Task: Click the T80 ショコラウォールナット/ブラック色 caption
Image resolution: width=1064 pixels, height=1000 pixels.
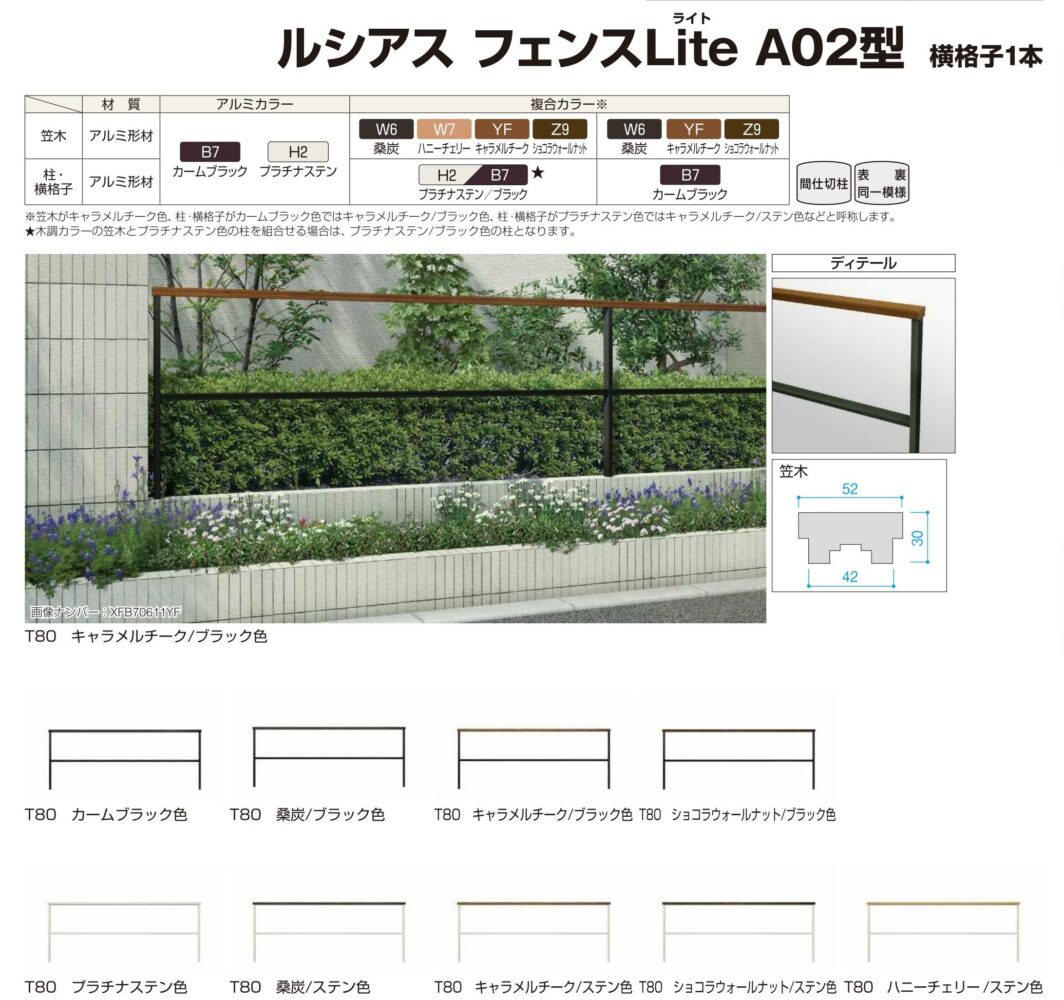Action: point(738,814)
